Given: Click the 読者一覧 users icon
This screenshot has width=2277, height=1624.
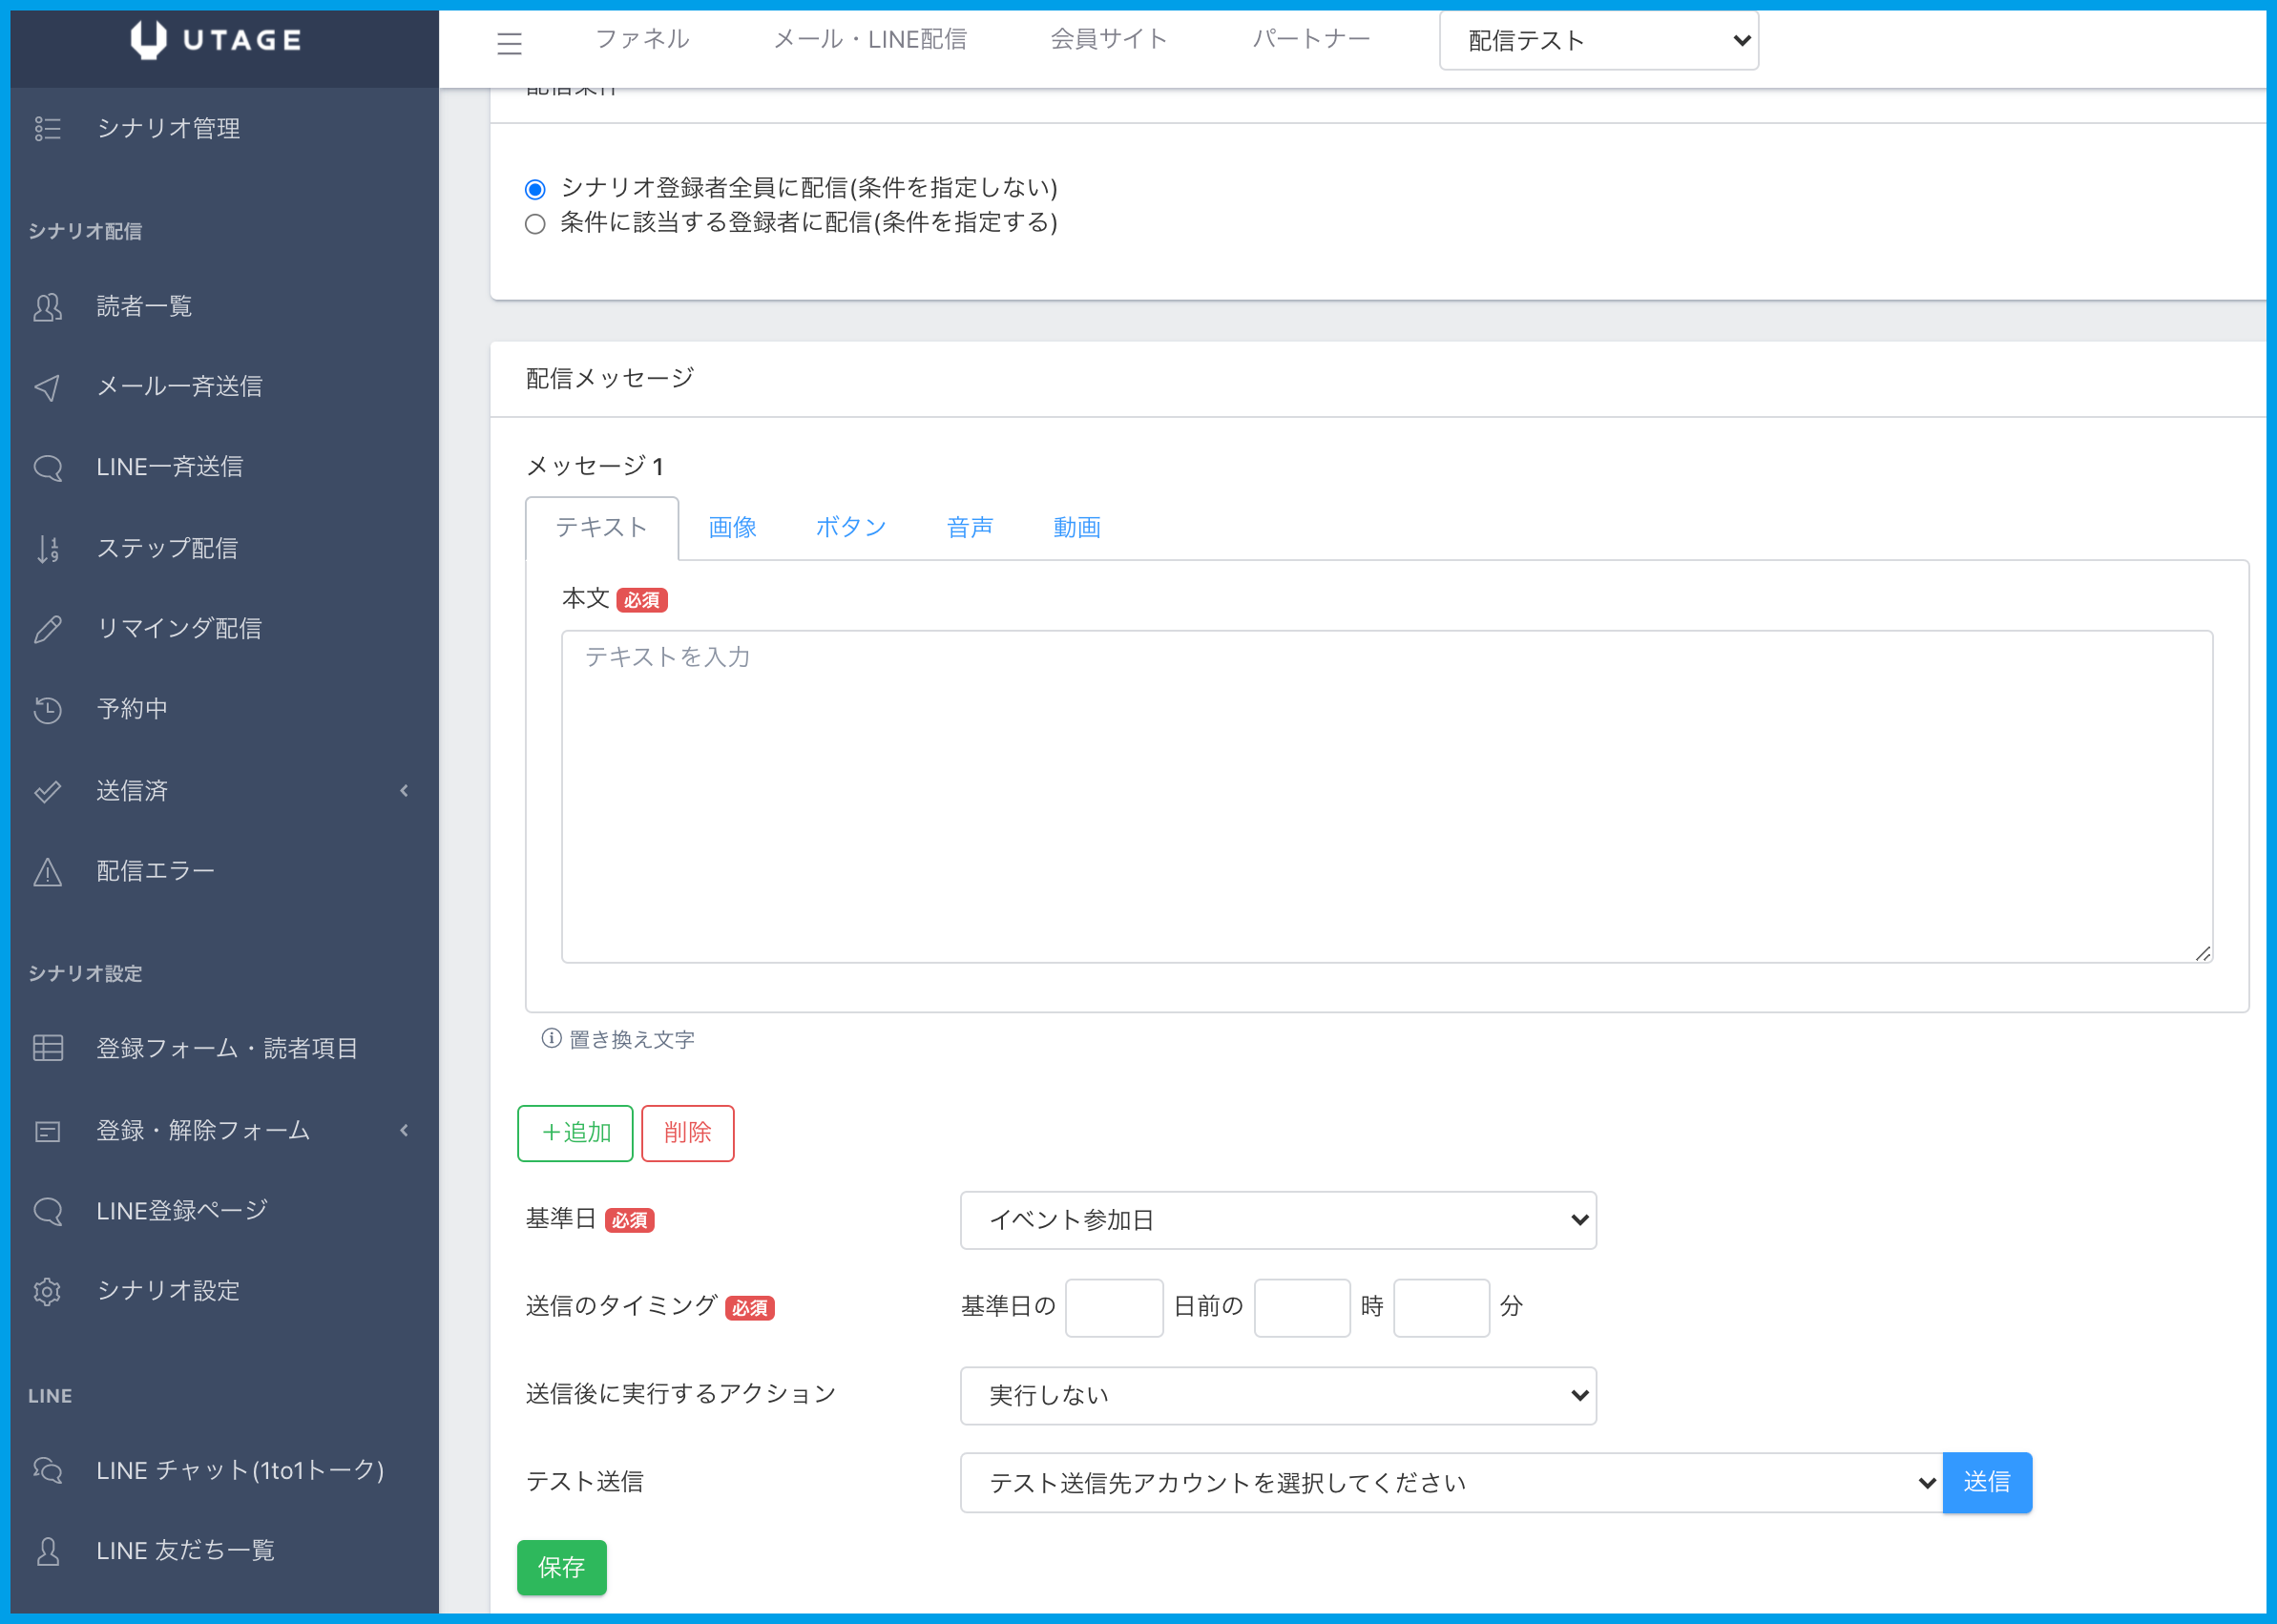Looking at the screenshot, I should (x=47, y=307).
